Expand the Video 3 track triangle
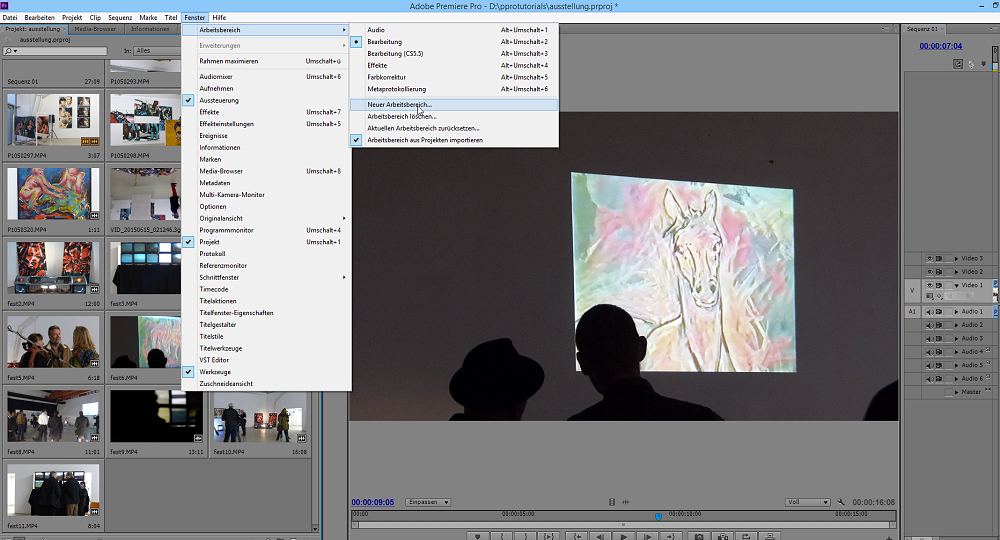Viewport: 1000px width, 540px height. 957,258
